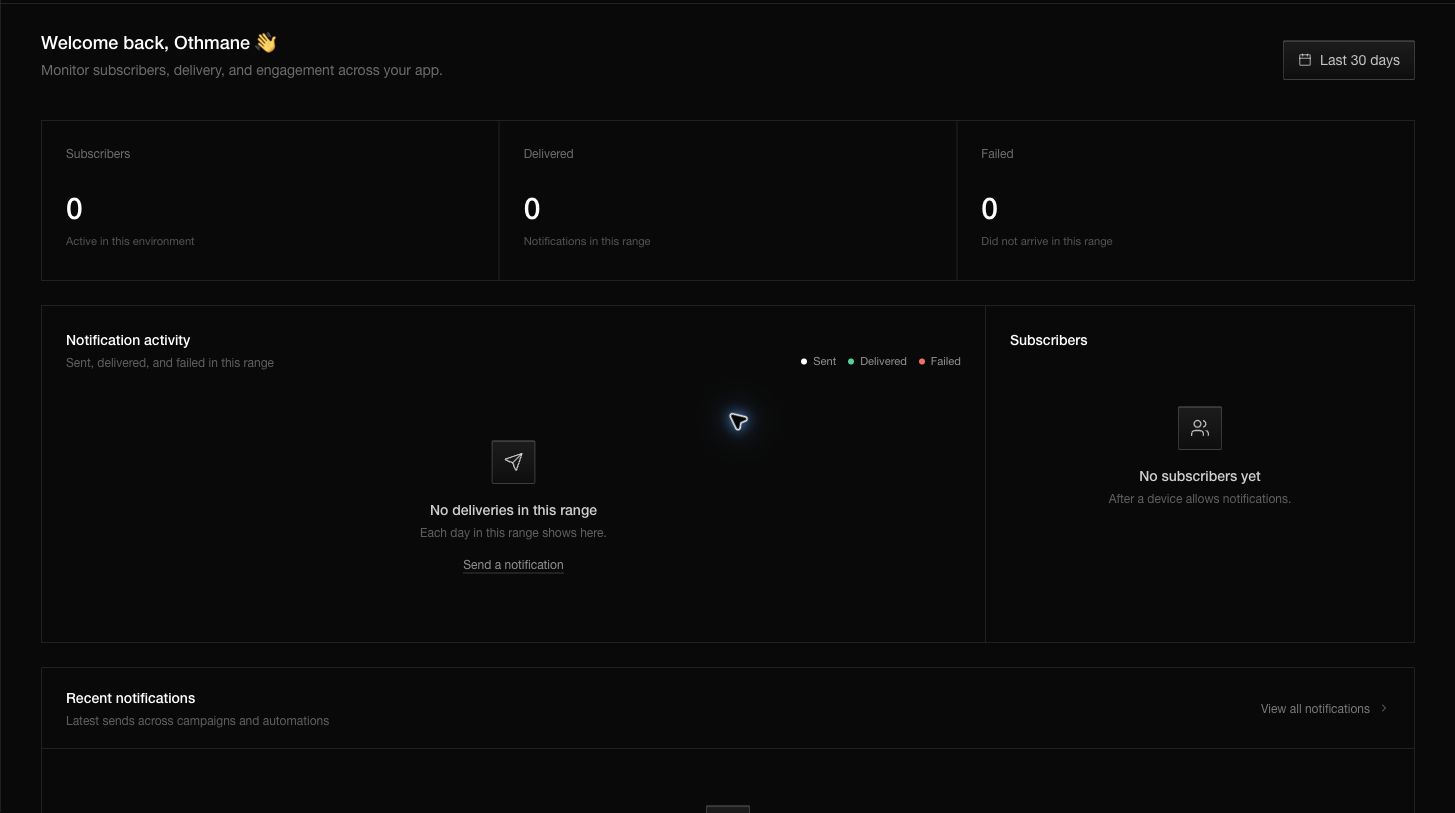Select the Delivered legend label in the chart
The height and width of the screenshot is (813, 1455).
click(883, 362)
